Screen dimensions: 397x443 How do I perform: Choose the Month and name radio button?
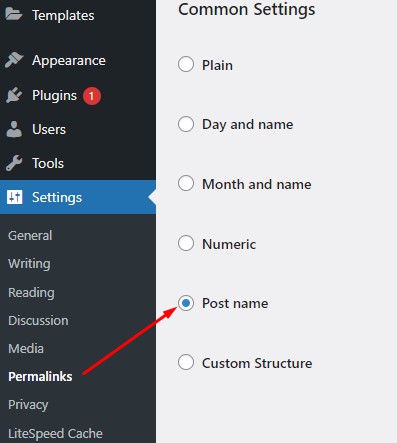pyautogui.click(x=186, y=183)
